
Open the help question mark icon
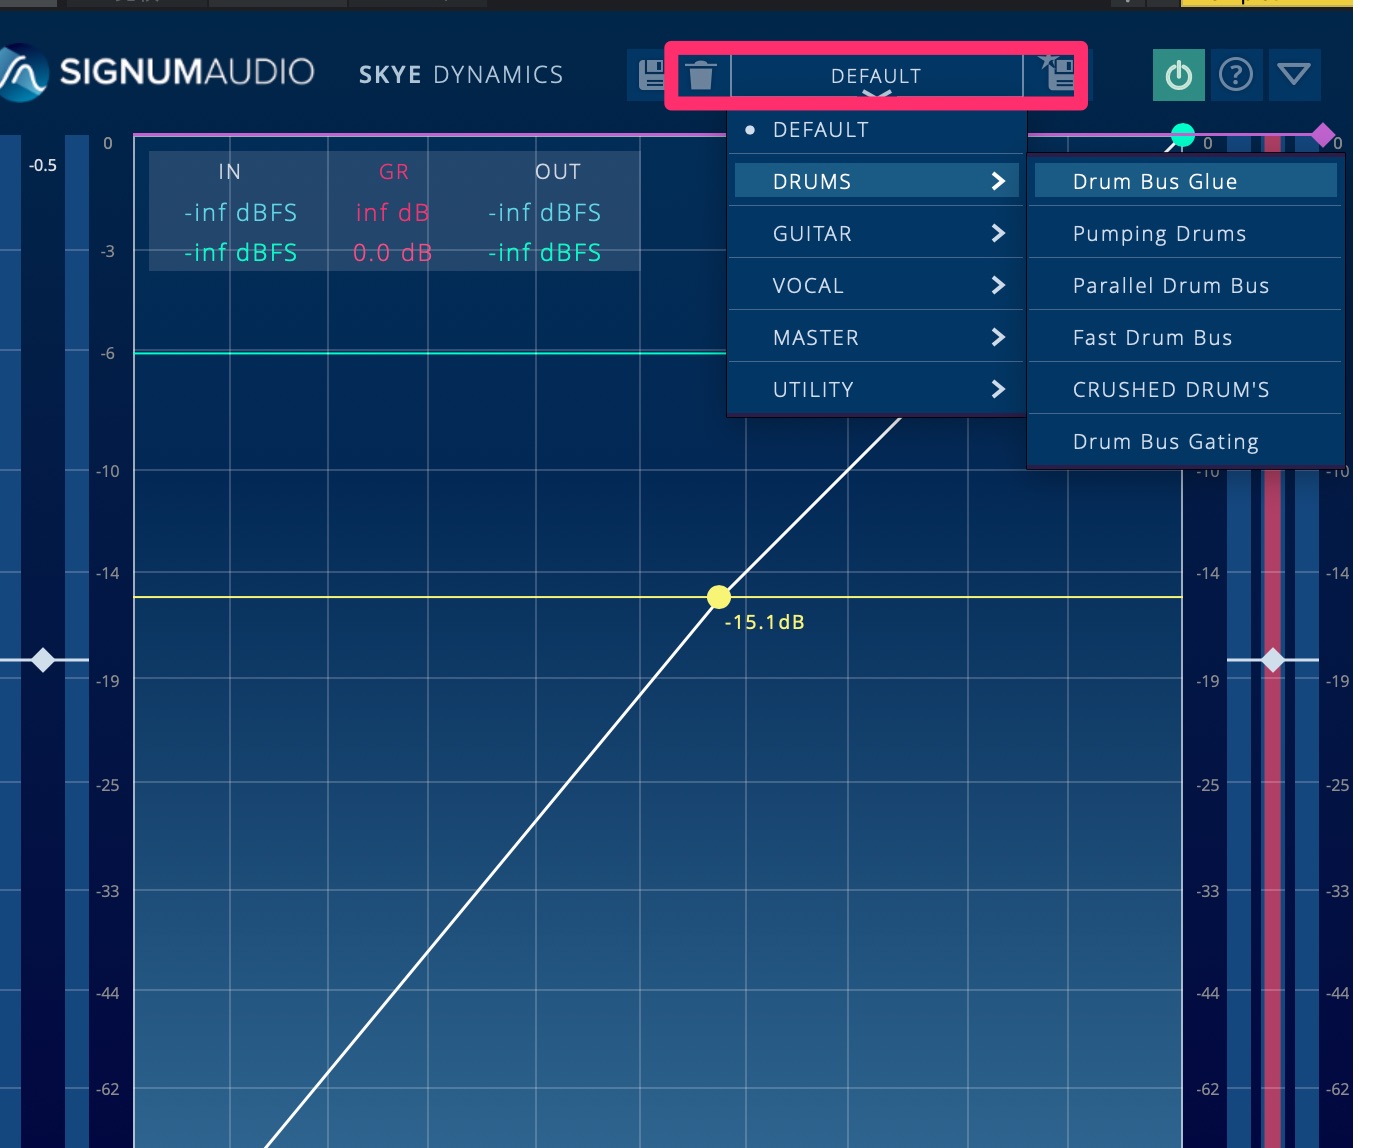click(x=1236, y=75)
